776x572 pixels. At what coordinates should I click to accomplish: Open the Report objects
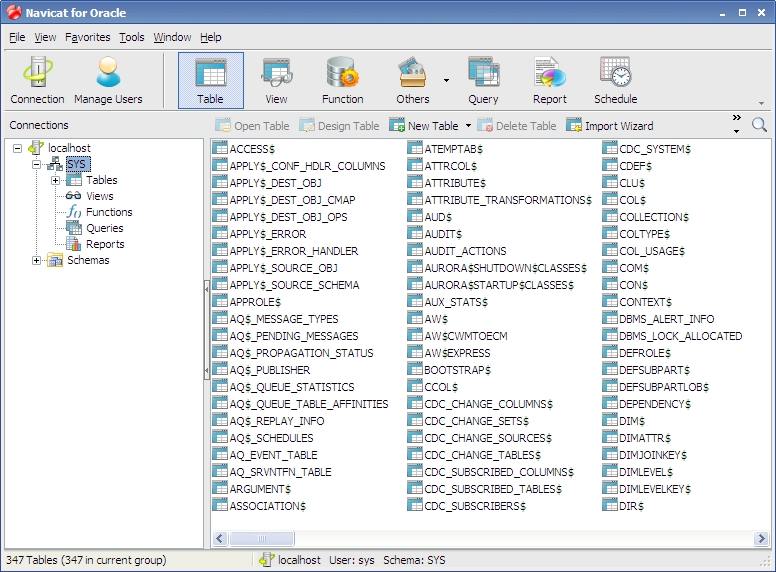[x=549, y=81]
